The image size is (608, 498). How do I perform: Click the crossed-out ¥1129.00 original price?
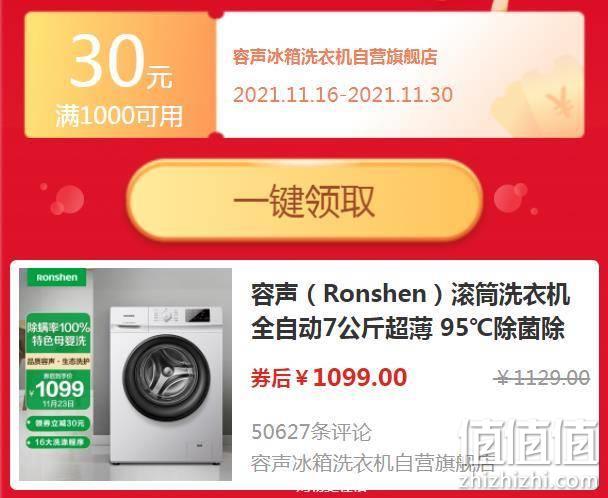click(542, 377)
